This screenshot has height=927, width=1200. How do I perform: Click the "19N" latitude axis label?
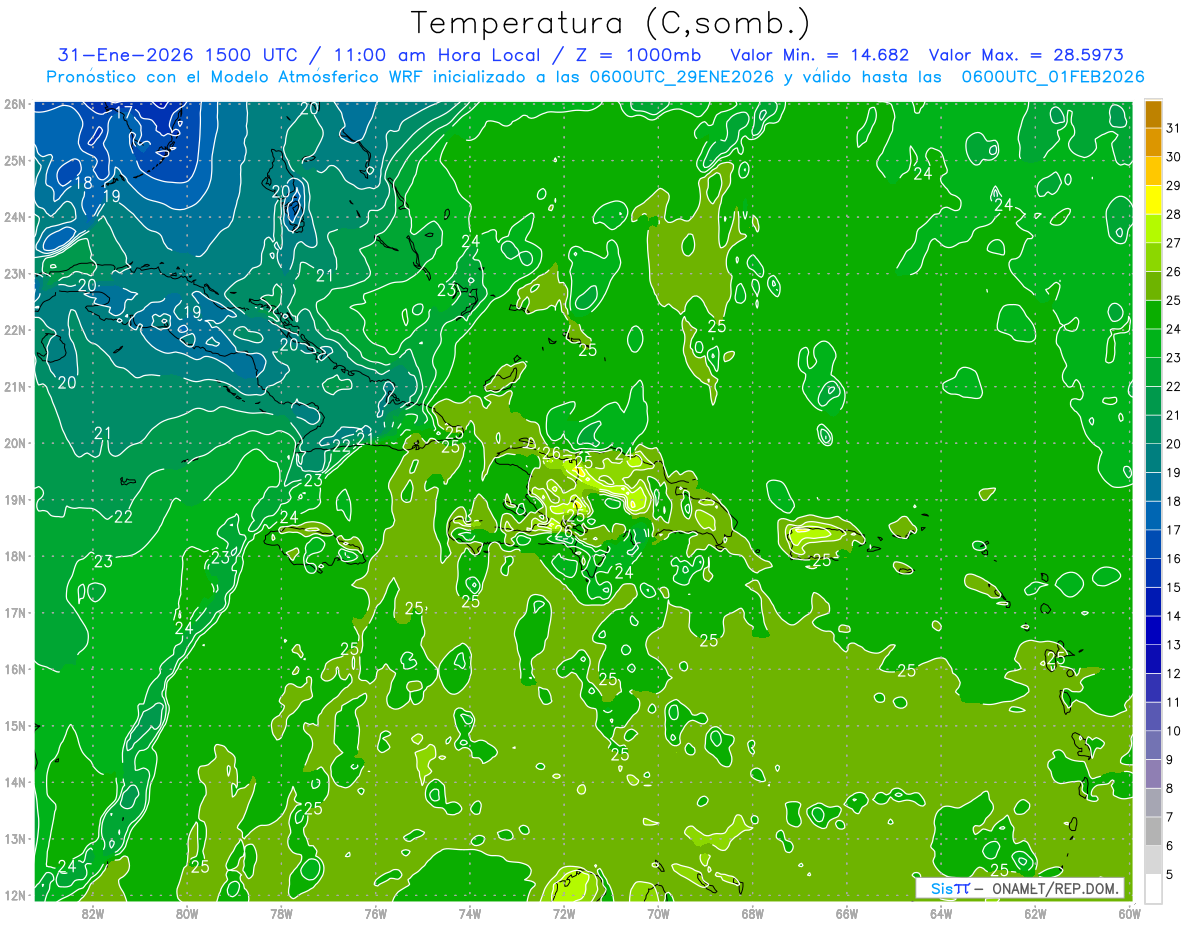[14, 499]
